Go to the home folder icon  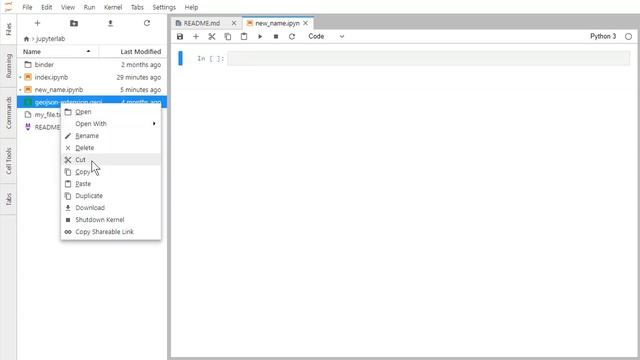click(27, 39)
